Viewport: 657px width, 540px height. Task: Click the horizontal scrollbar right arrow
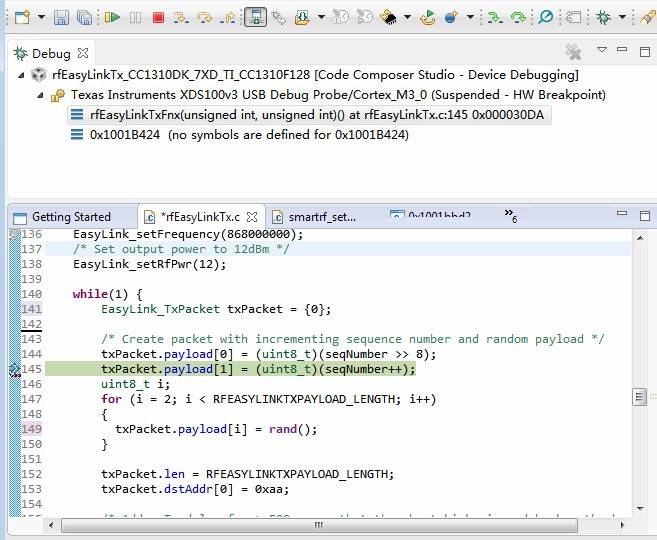622,525
